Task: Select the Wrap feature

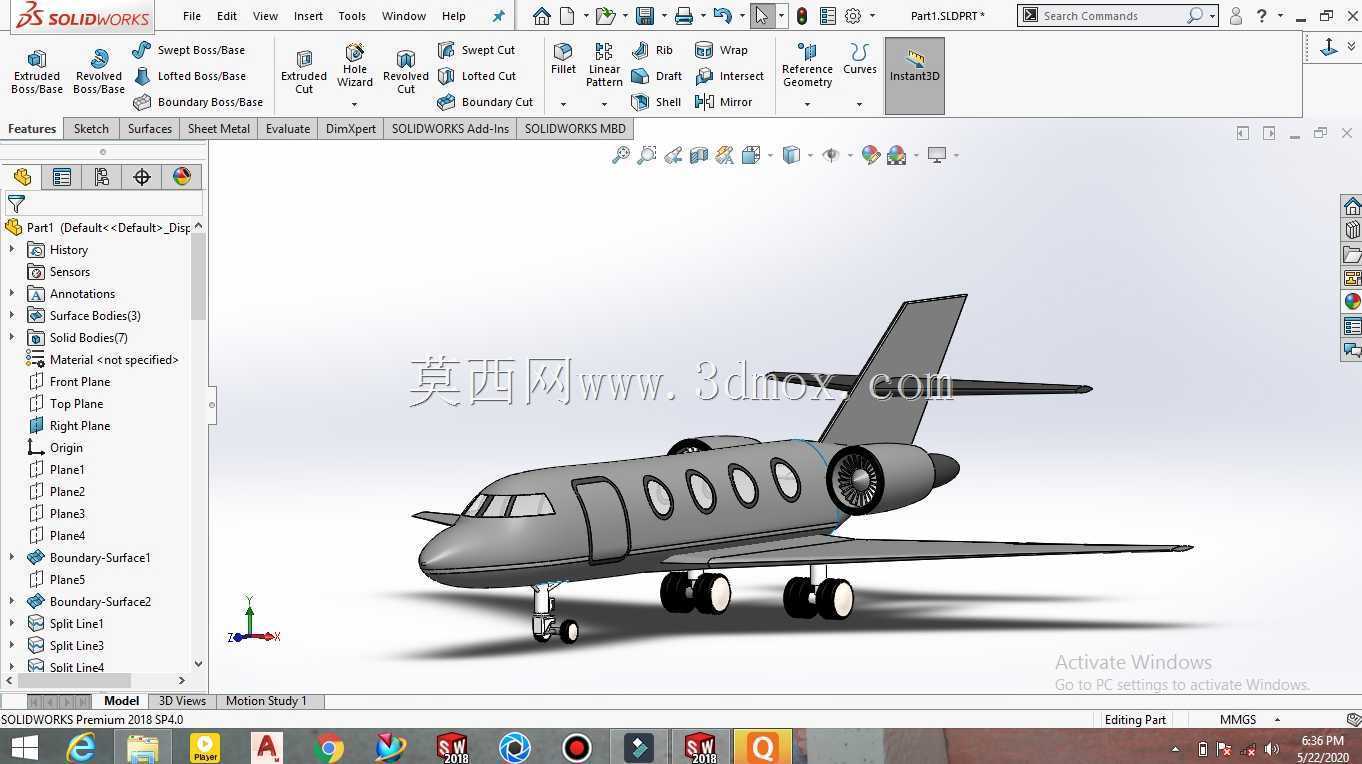Action: point(721,50)
